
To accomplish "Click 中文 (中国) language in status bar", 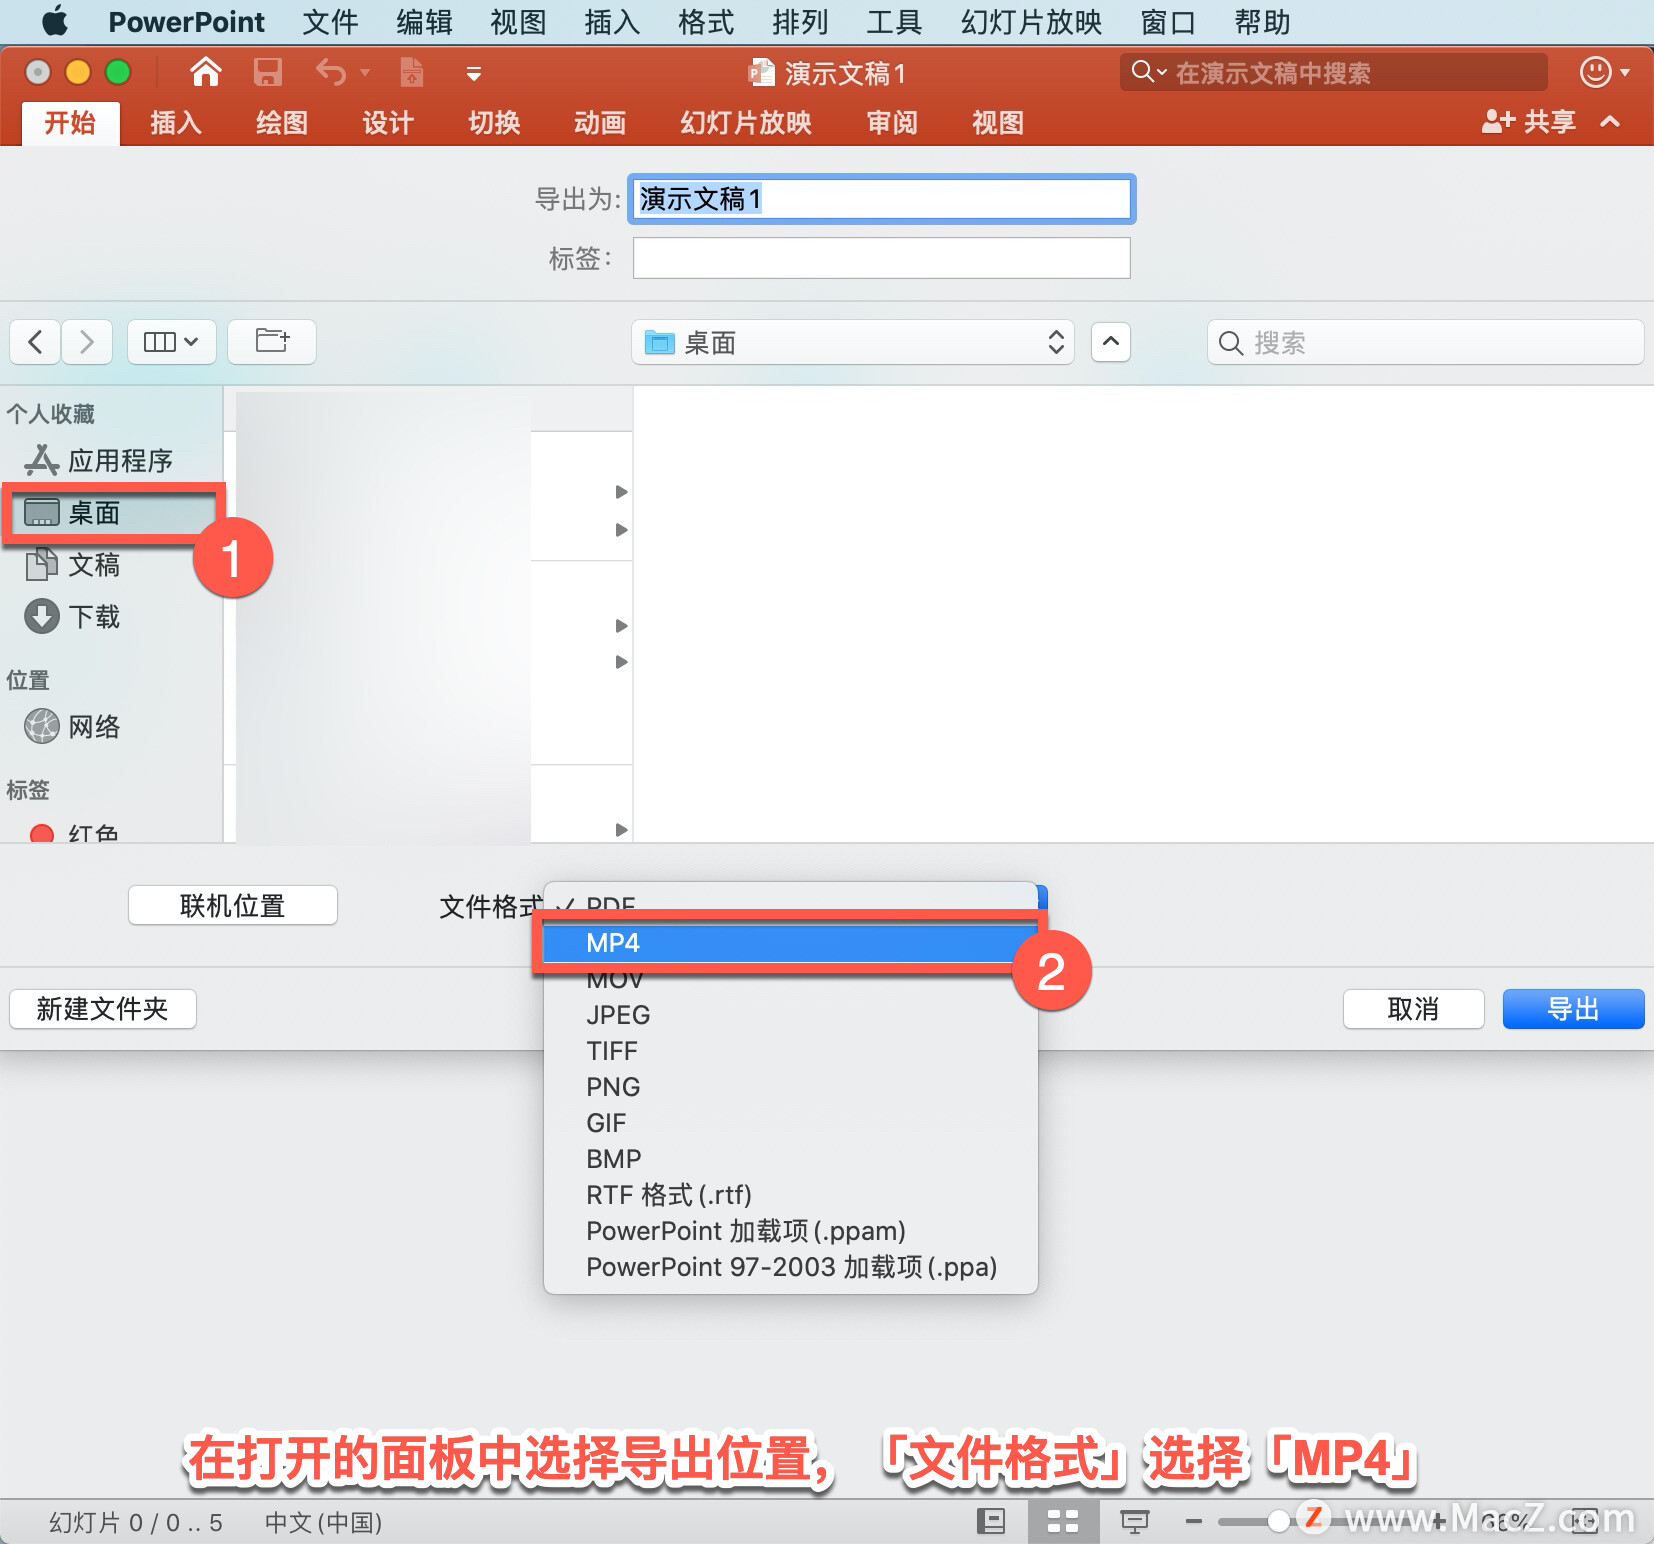I will (x=323, y=1522).
